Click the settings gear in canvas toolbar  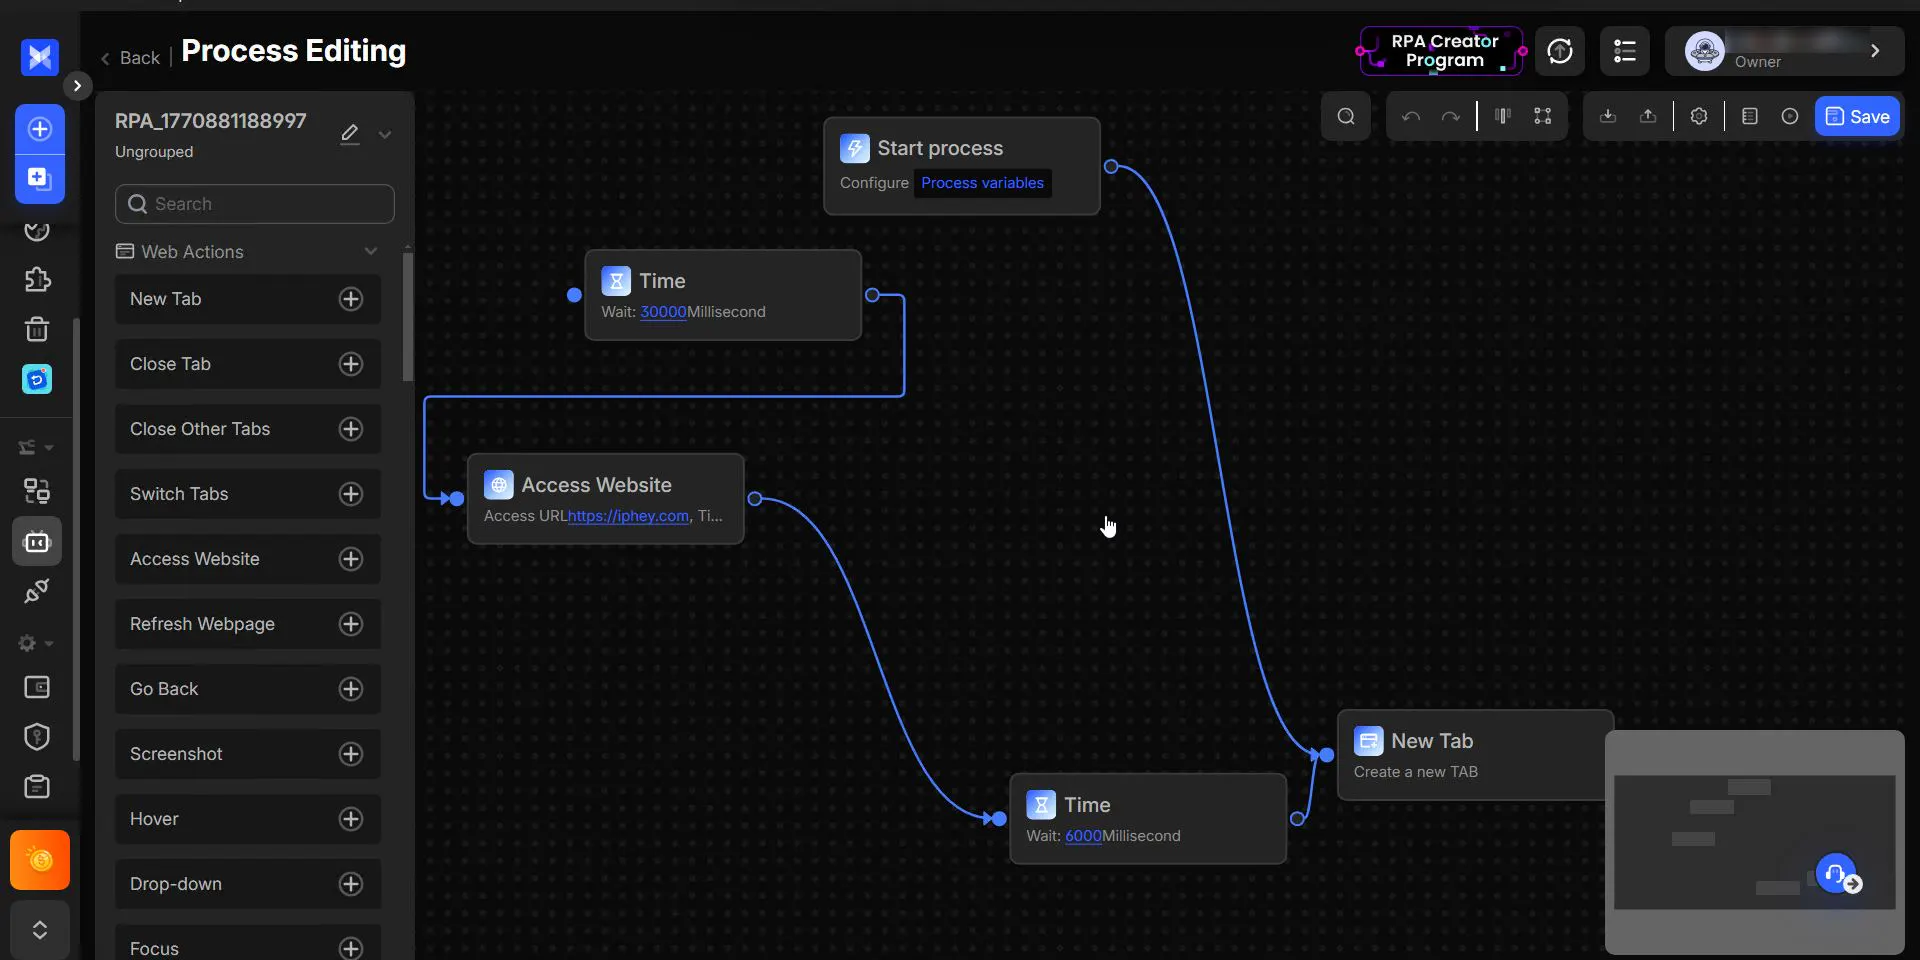pos(1699,117)
